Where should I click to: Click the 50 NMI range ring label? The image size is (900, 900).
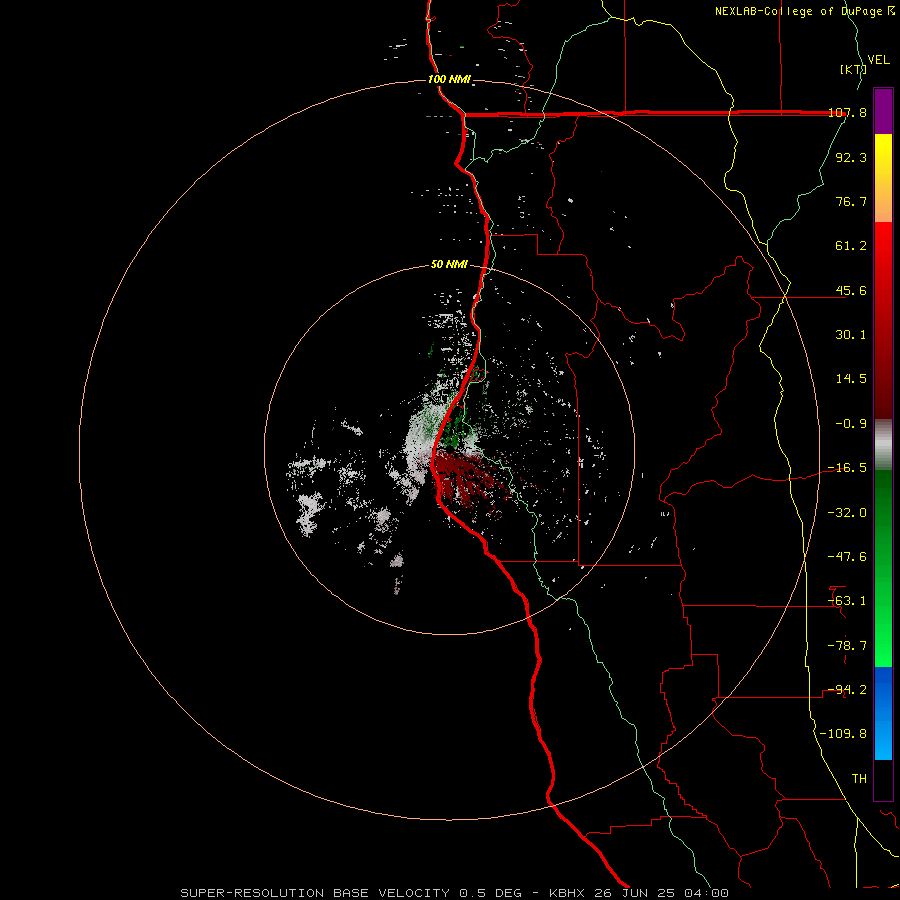click(449, 265)
